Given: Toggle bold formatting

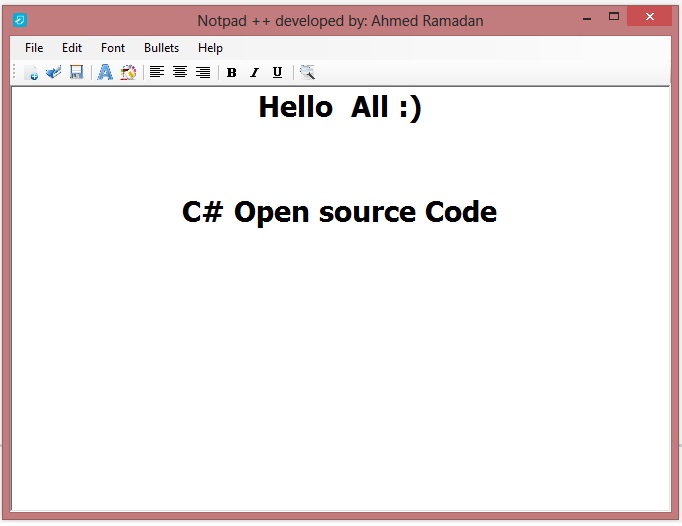Looking at the screenshot, I should 232,73.
